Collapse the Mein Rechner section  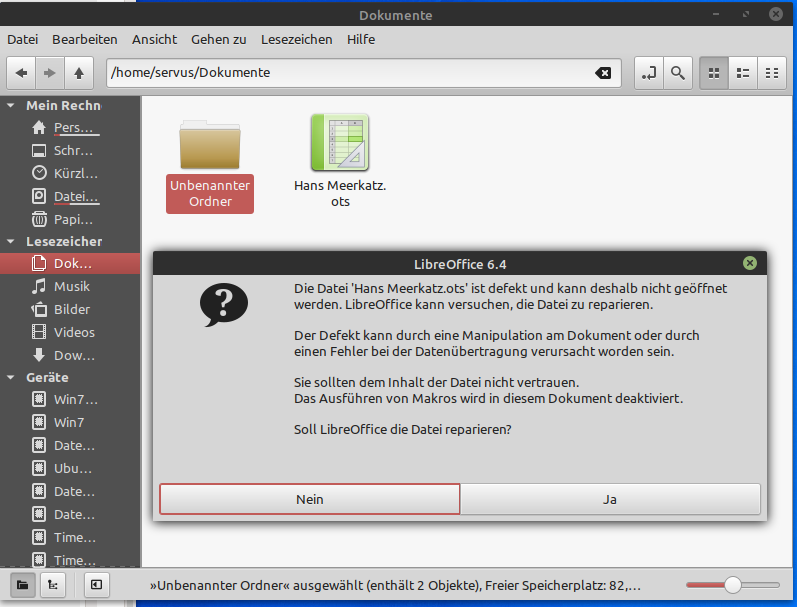click(x=10, y=106)
